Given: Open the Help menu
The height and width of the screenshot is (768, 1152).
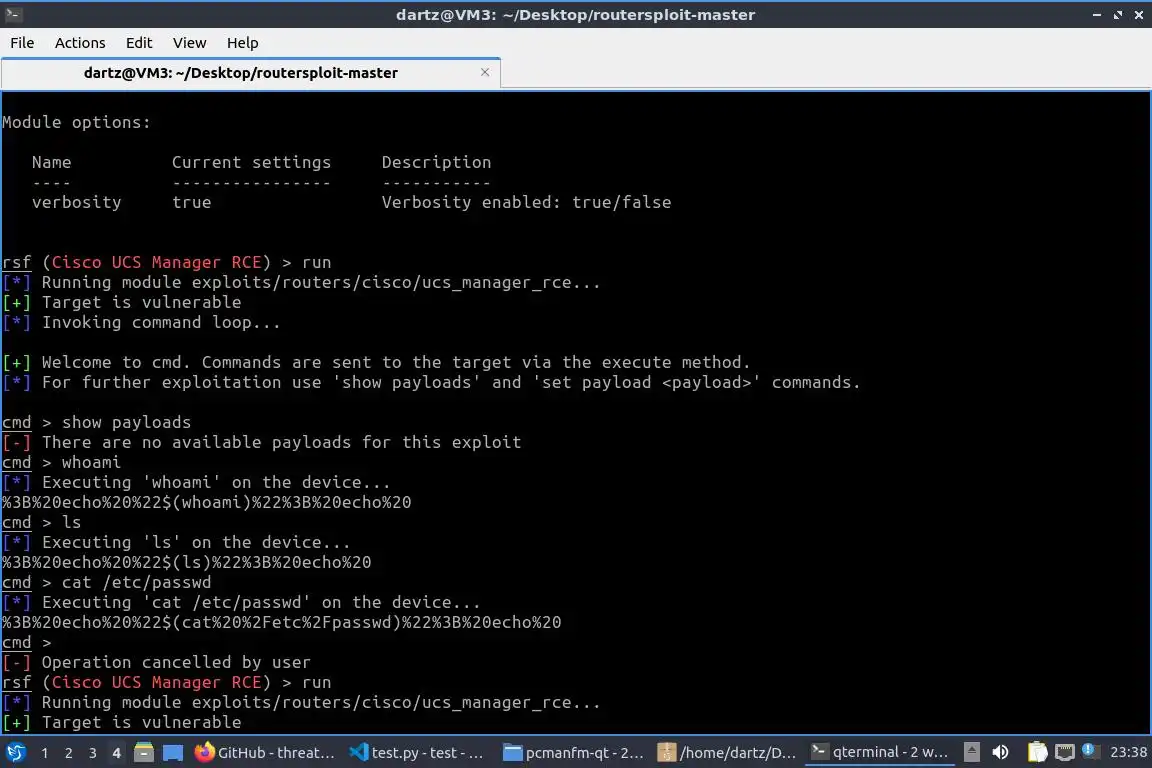Looking at the screenshot, I should point(242,43).
